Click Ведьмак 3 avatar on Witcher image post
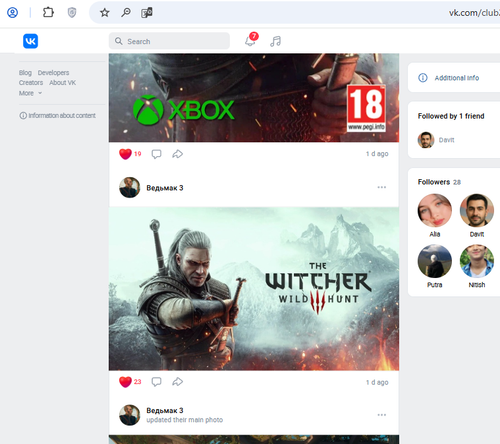 click(129, 187)
